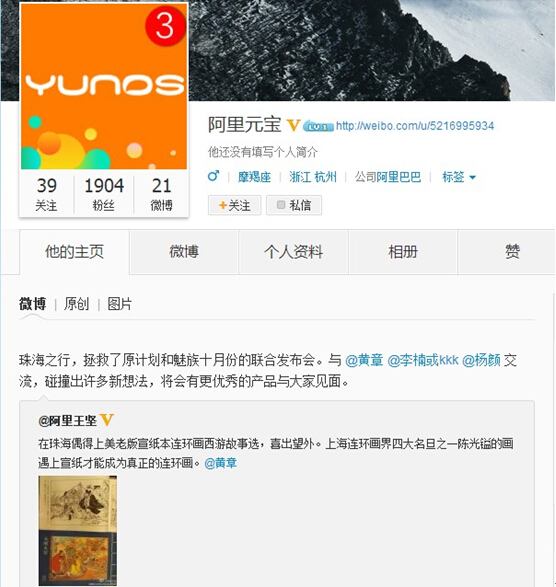Open the comic book thumbnail image
The width and height of the screenshot is (556, 587).
[78, 530]
